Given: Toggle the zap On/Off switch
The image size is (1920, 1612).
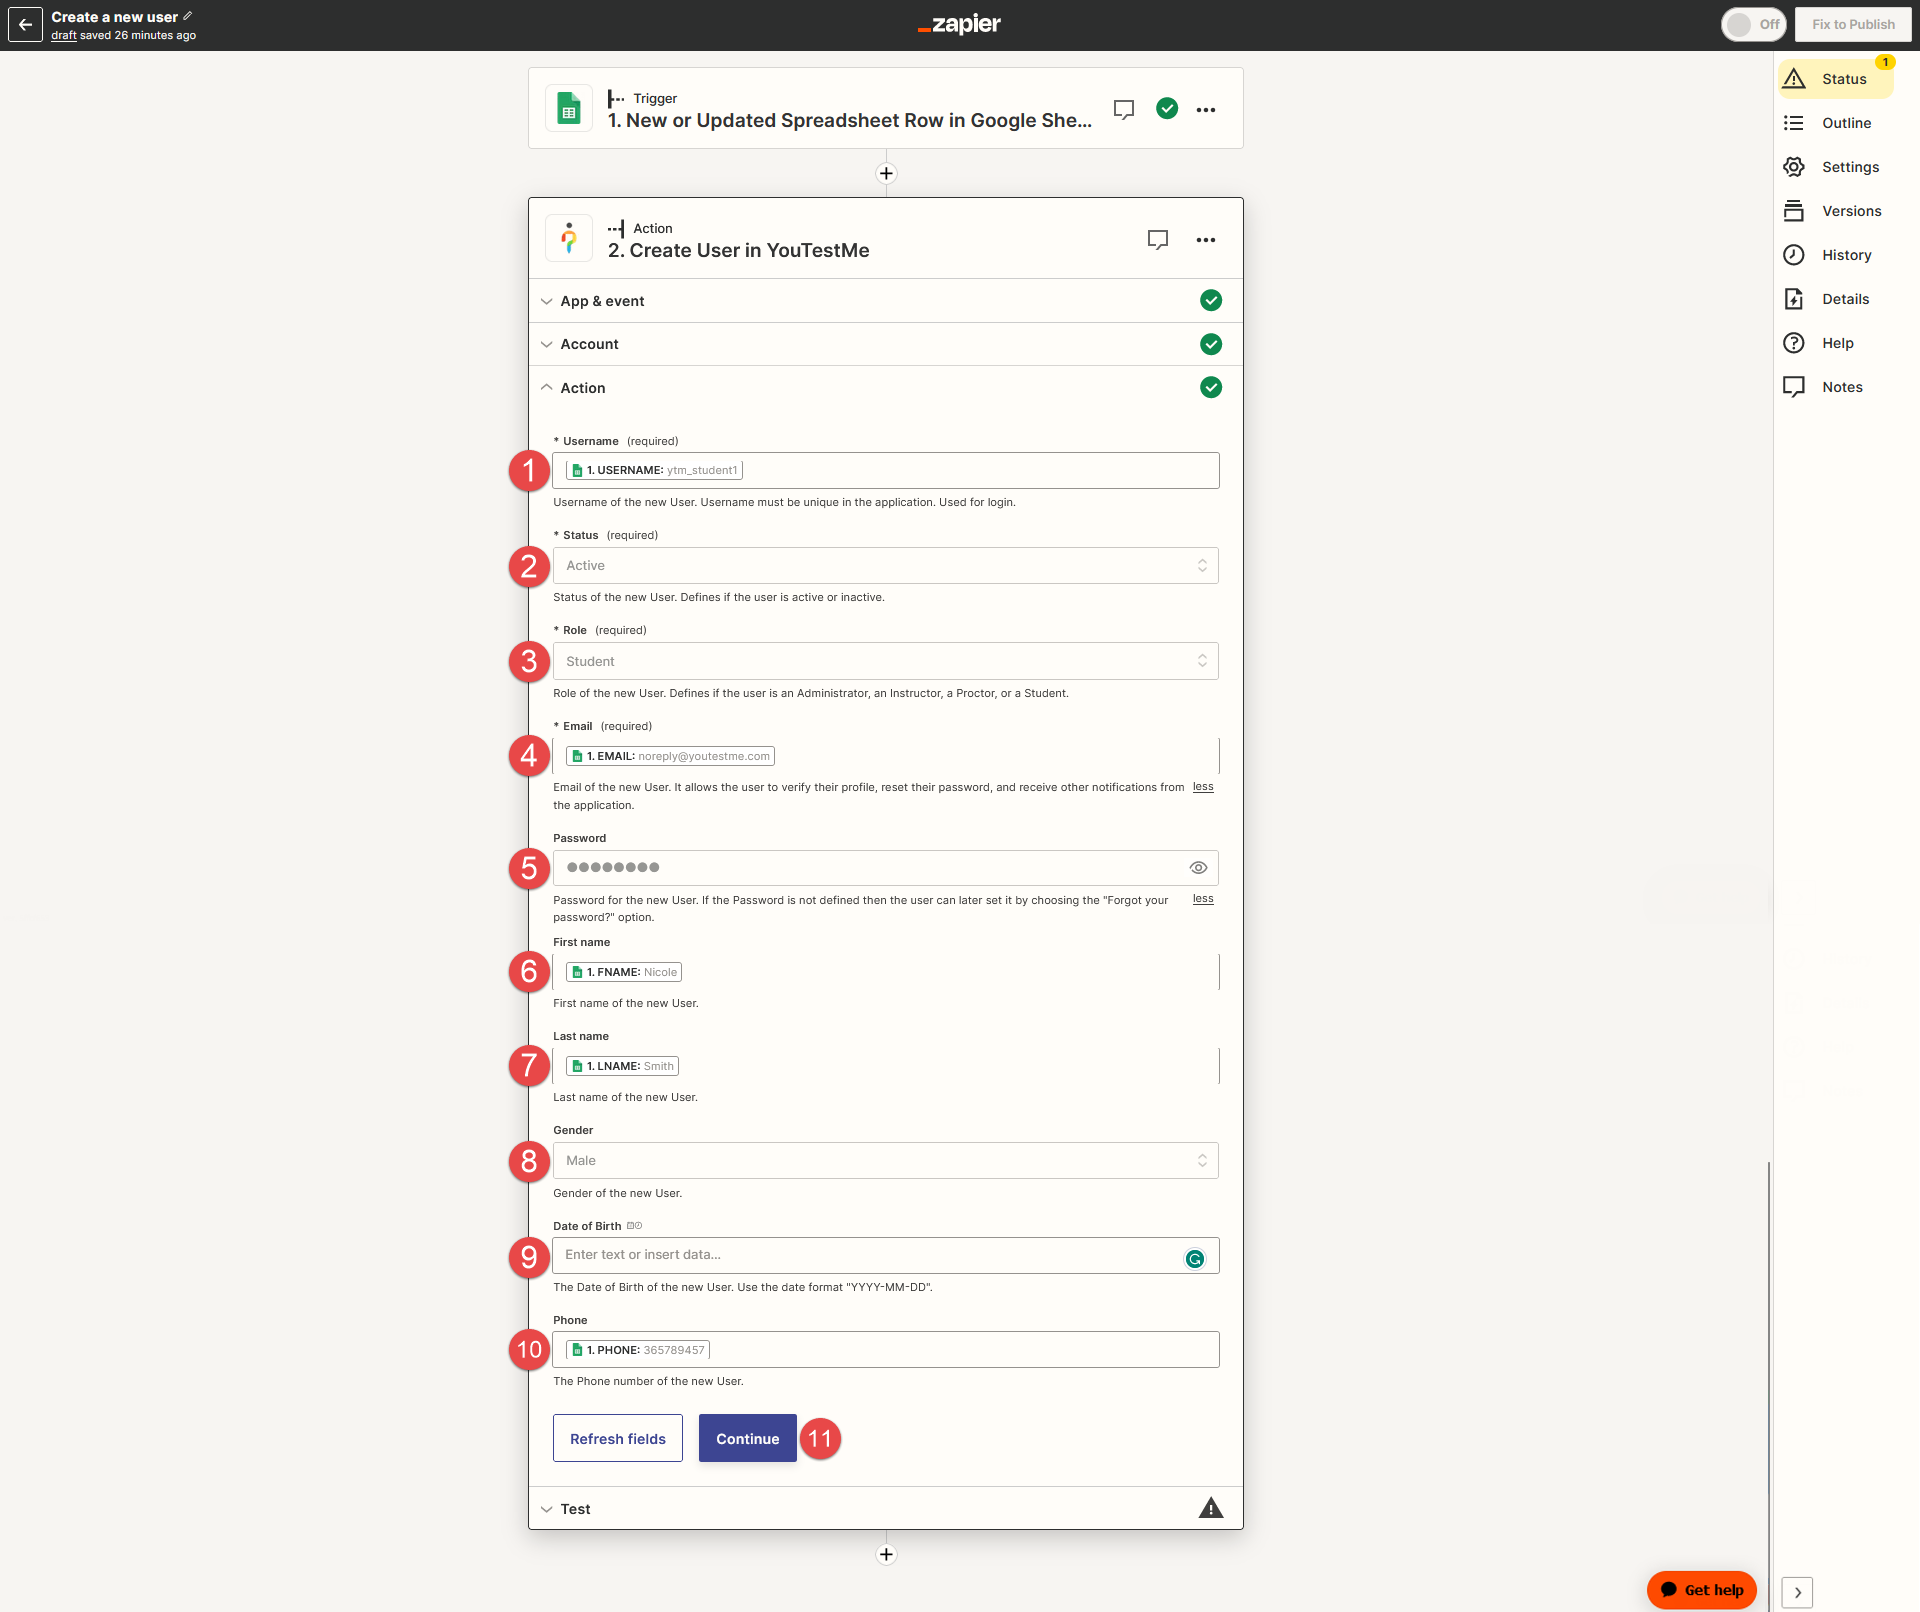Looking at the screenshot, I should (x=1753, y=24).
